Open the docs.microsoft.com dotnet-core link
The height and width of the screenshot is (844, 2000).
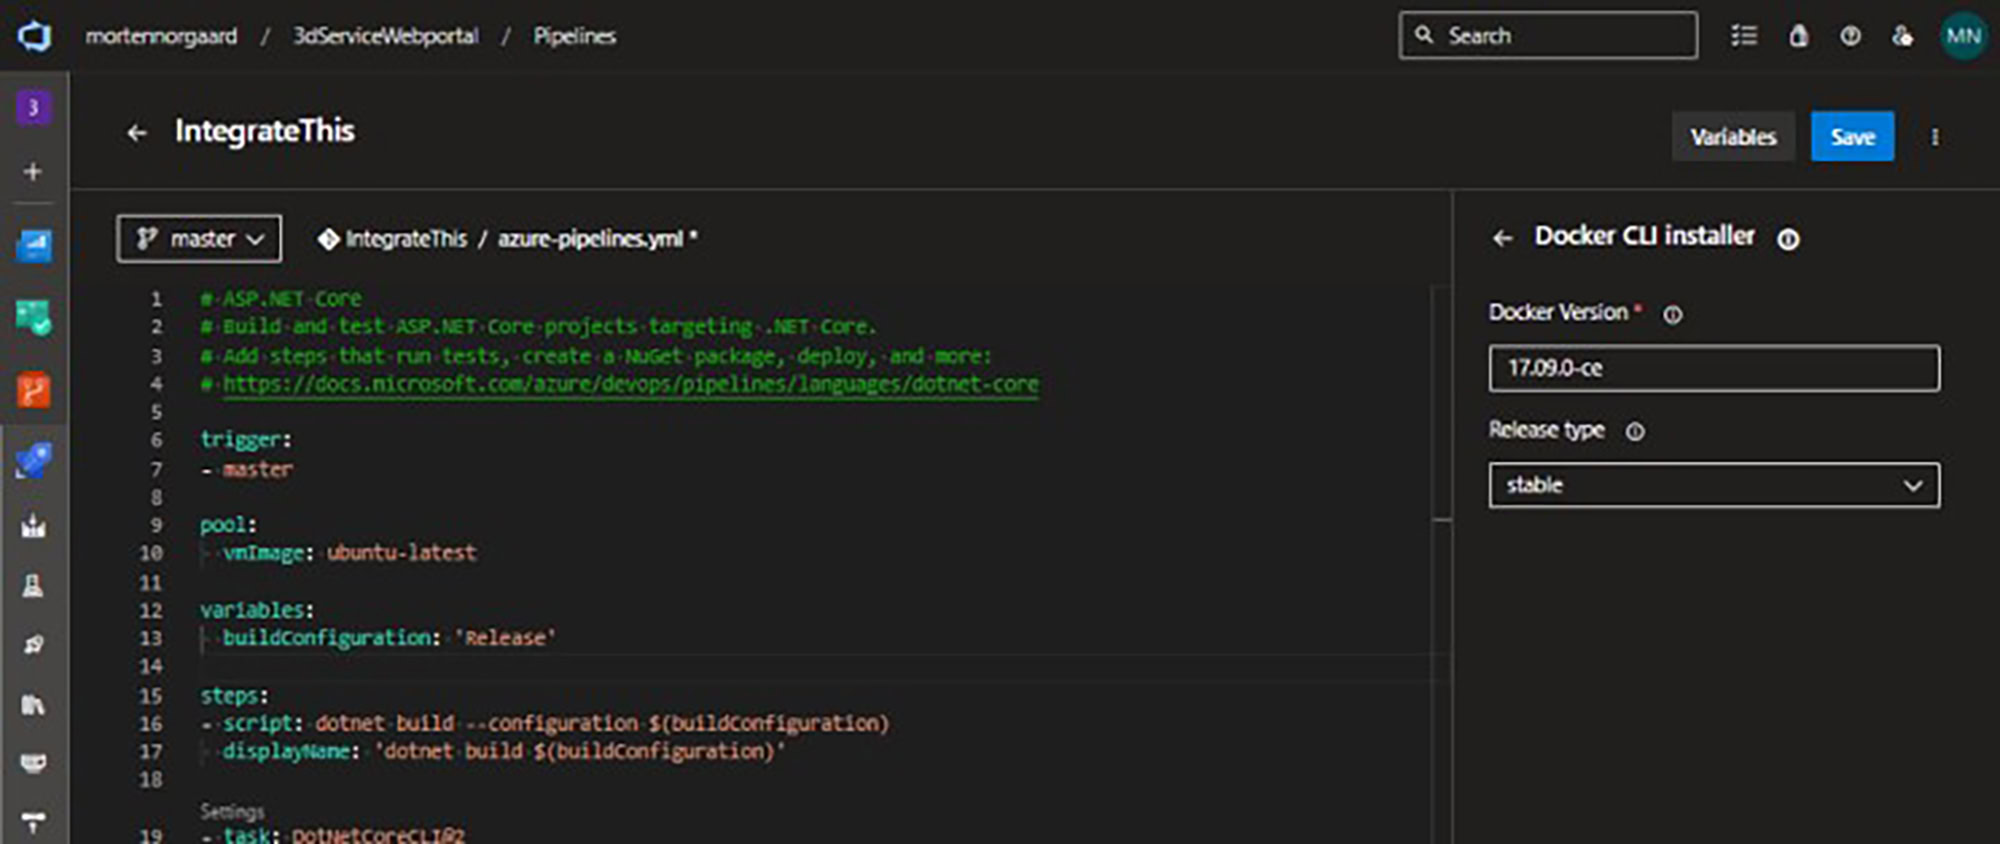click(630, 385)
